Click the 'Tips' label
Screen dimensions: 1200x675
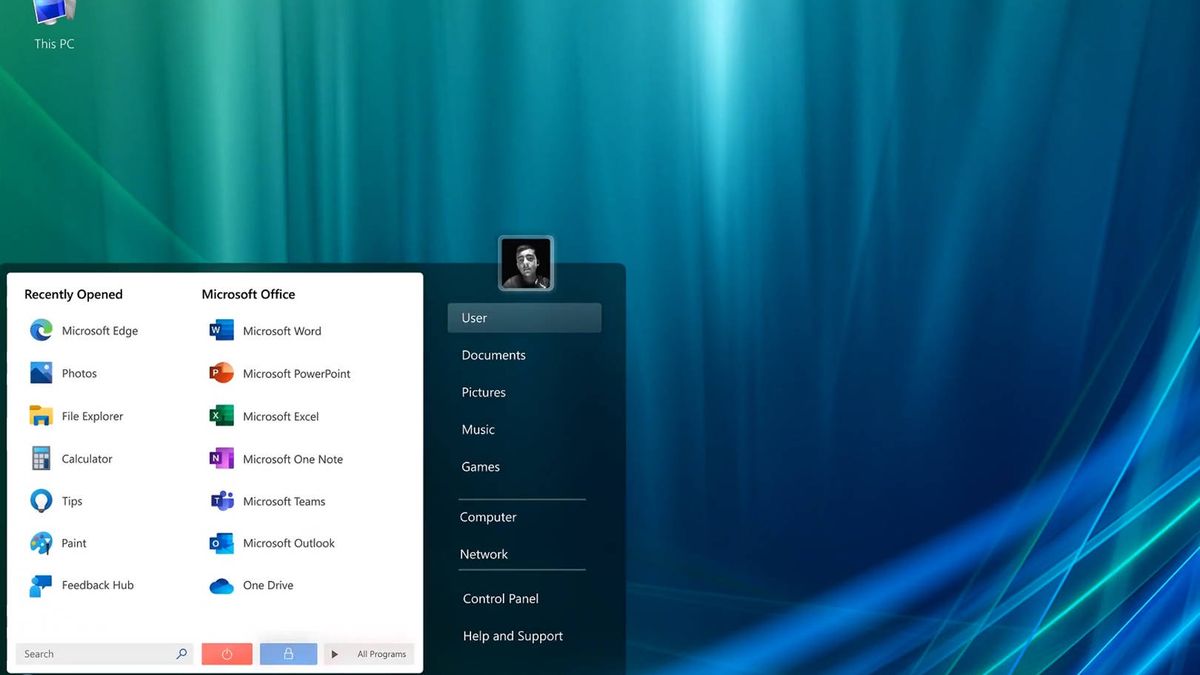pos(72,501)
